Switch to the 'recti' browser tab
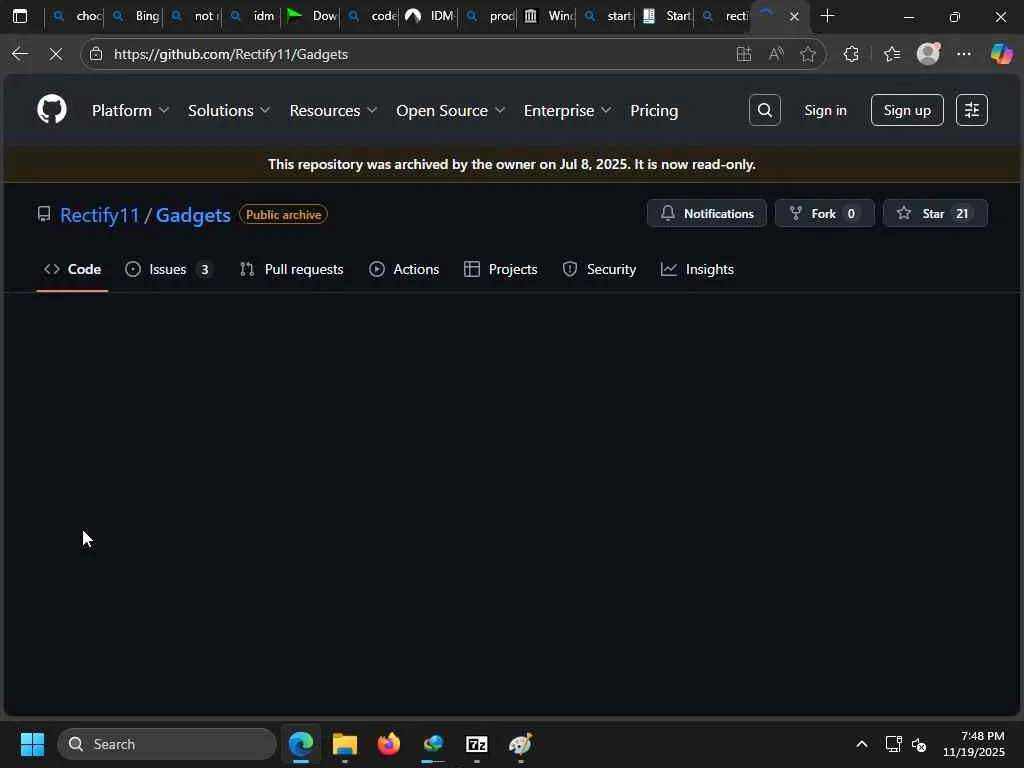This screenshot has height=768, width=1024. coord(725,16)
